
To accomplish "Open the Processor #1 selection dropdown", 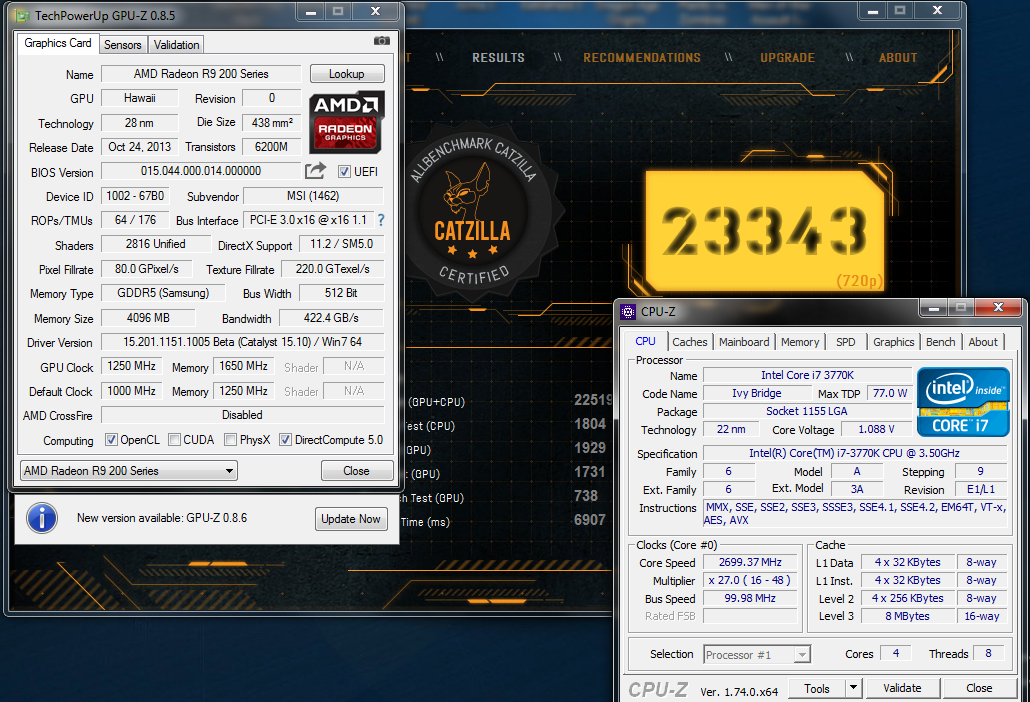I will (757, 655).
